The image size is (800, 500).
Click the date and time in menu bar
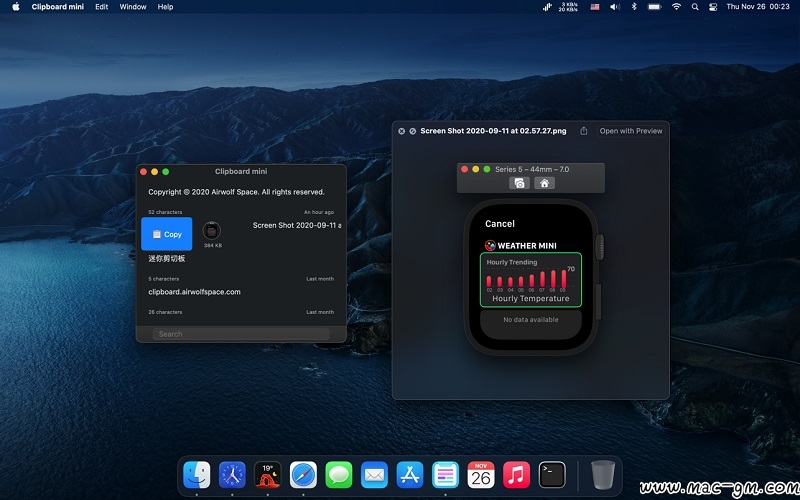coord(758,7)
